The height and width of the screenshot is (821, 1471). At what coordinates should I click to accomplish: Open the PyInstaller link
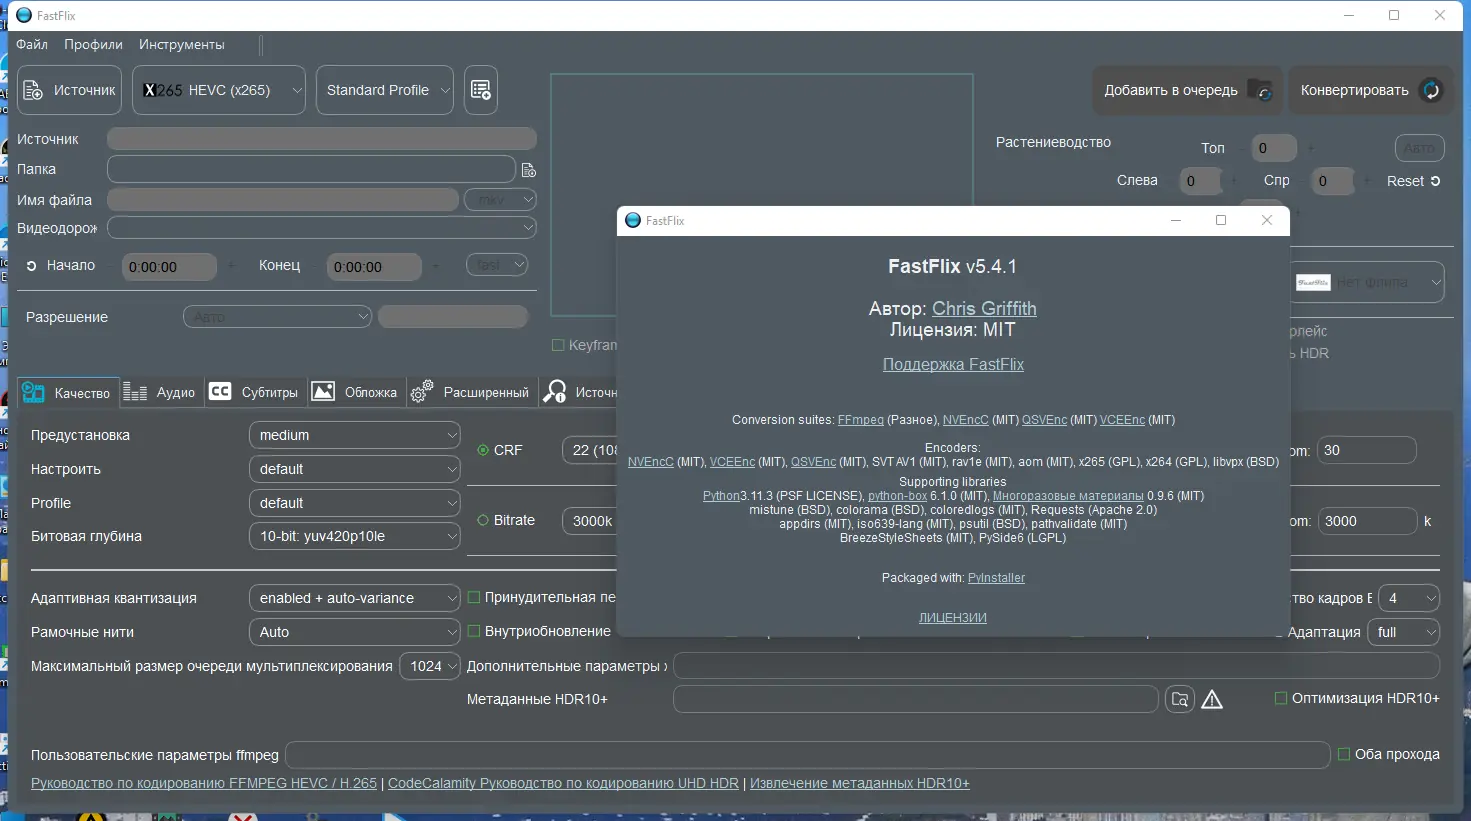(x=996, y=578)
